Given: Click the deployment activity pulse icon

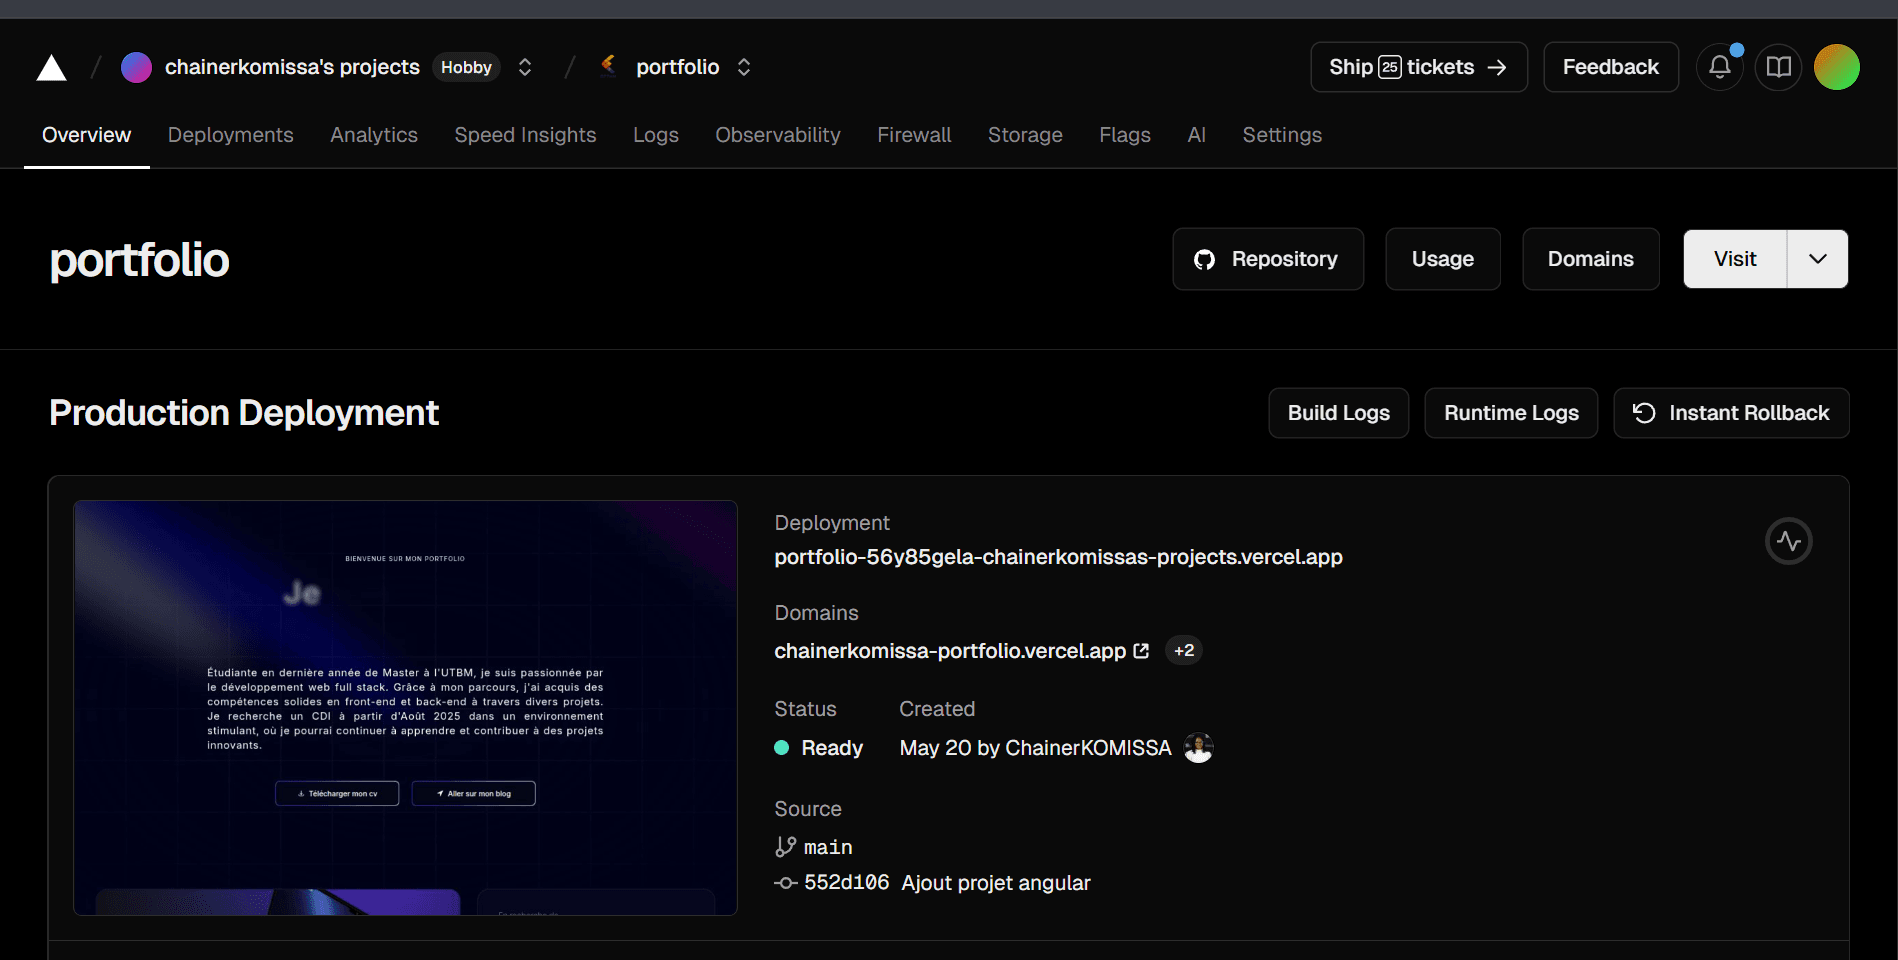Looking at the screenshot, I should click(x=1788, y=541).
